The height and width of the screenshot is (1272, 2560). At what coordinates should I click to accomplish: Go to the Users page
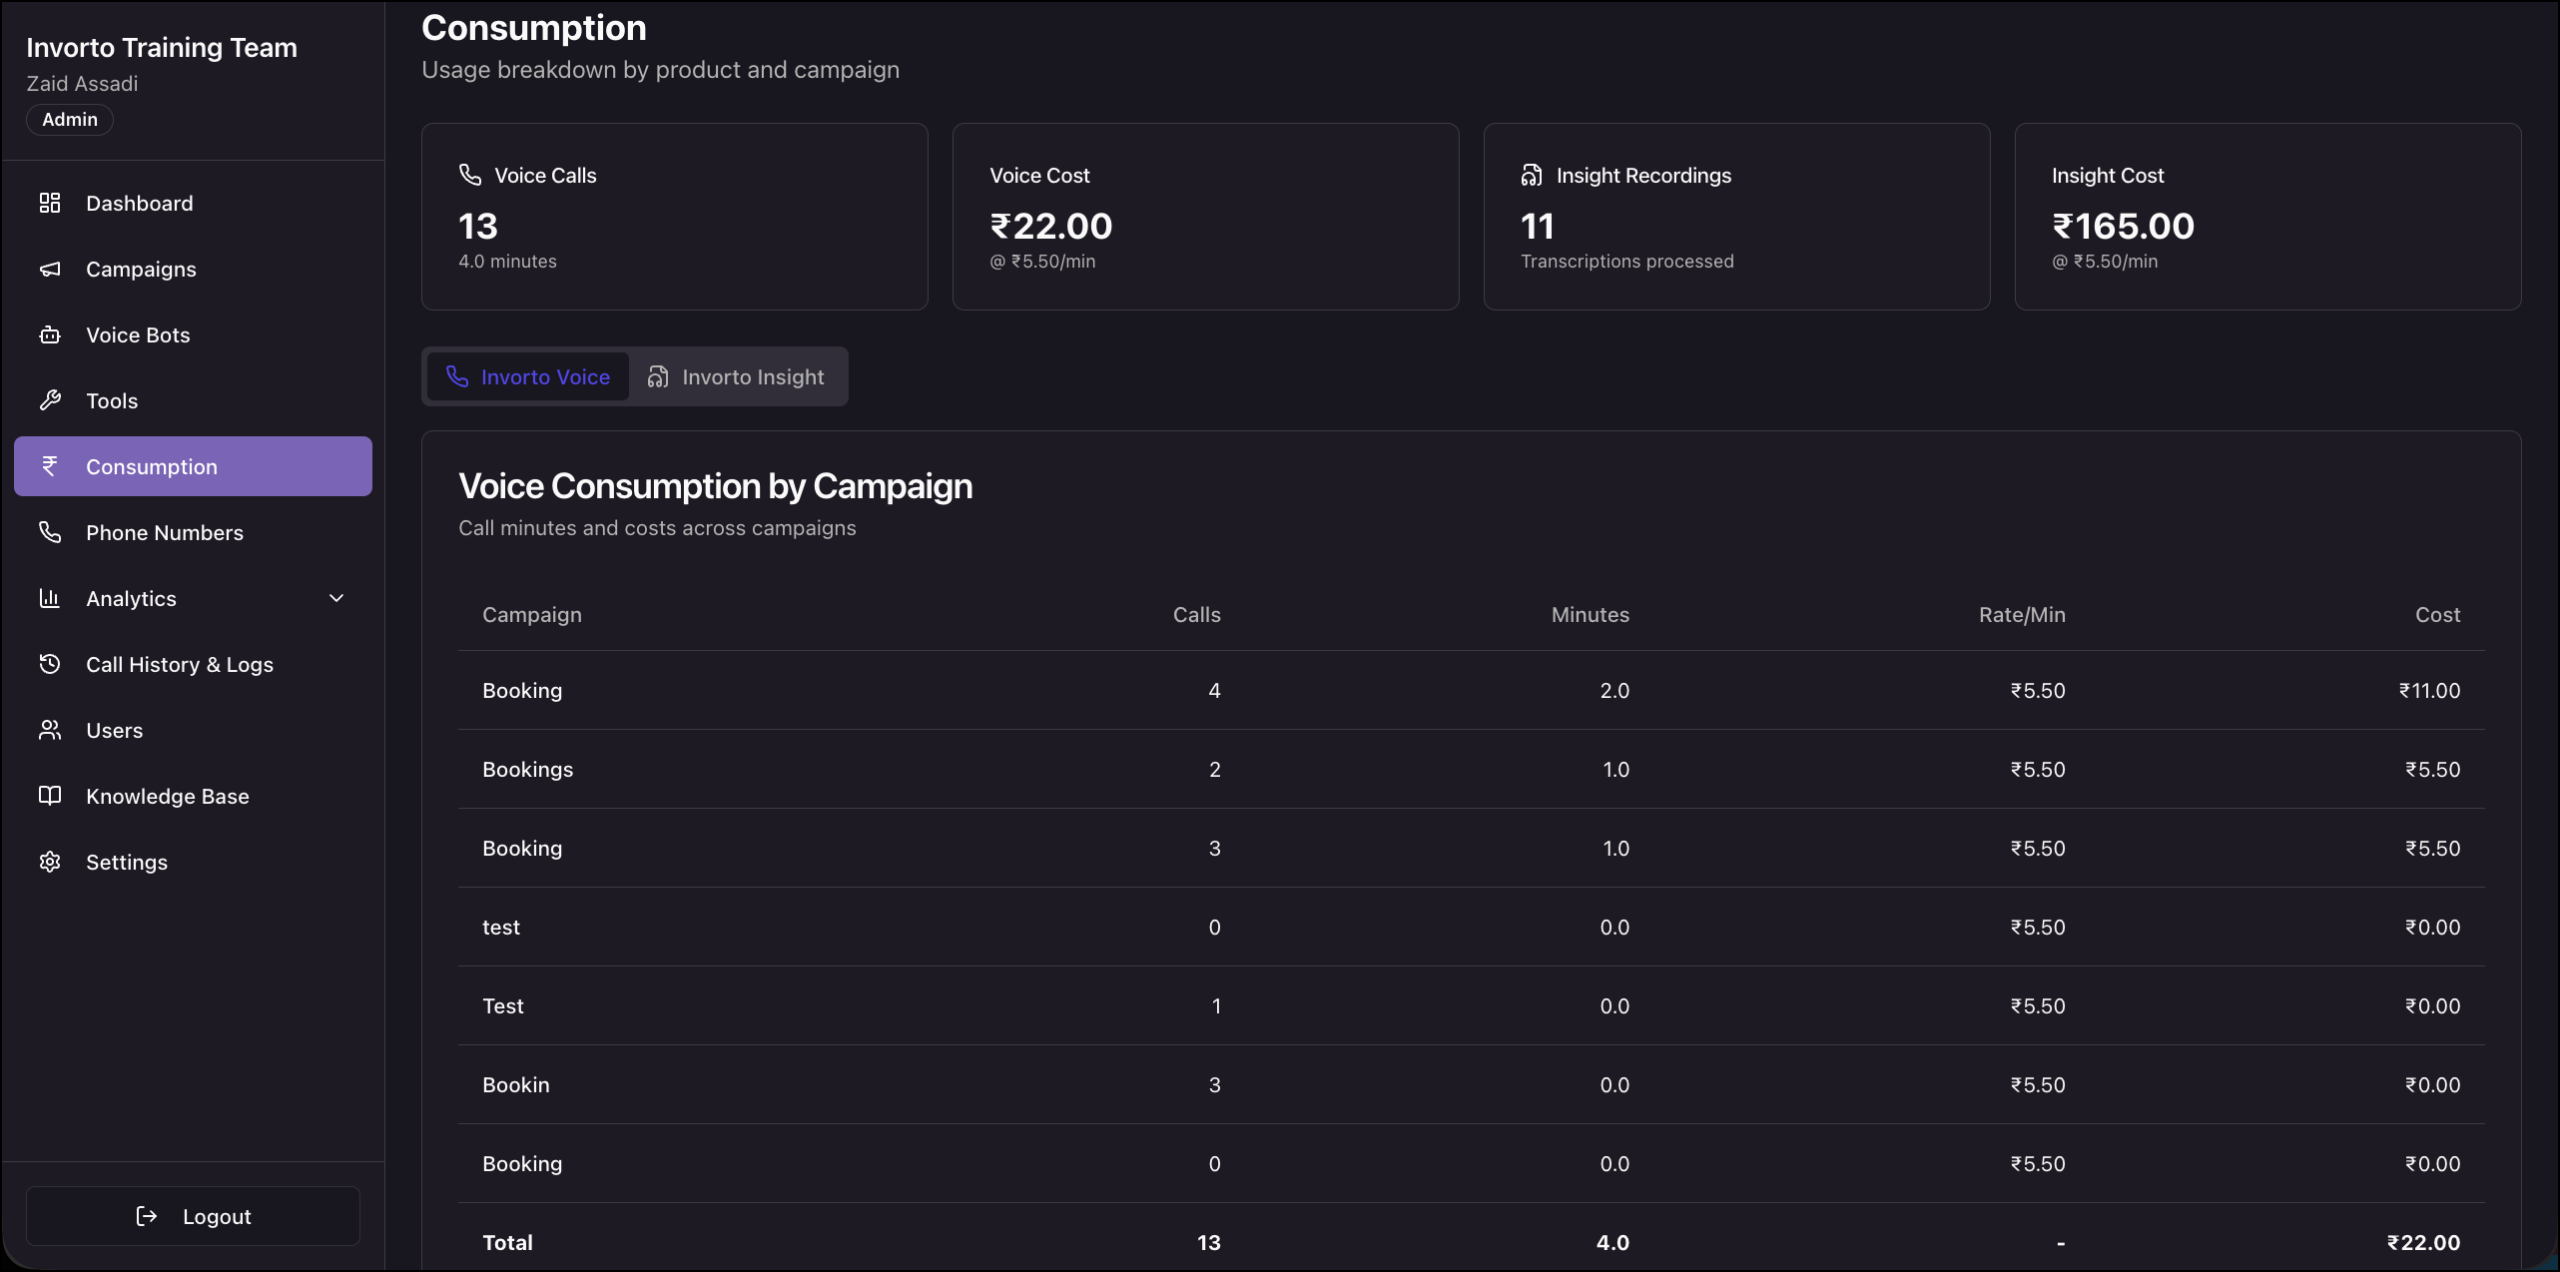pos(193,730)
